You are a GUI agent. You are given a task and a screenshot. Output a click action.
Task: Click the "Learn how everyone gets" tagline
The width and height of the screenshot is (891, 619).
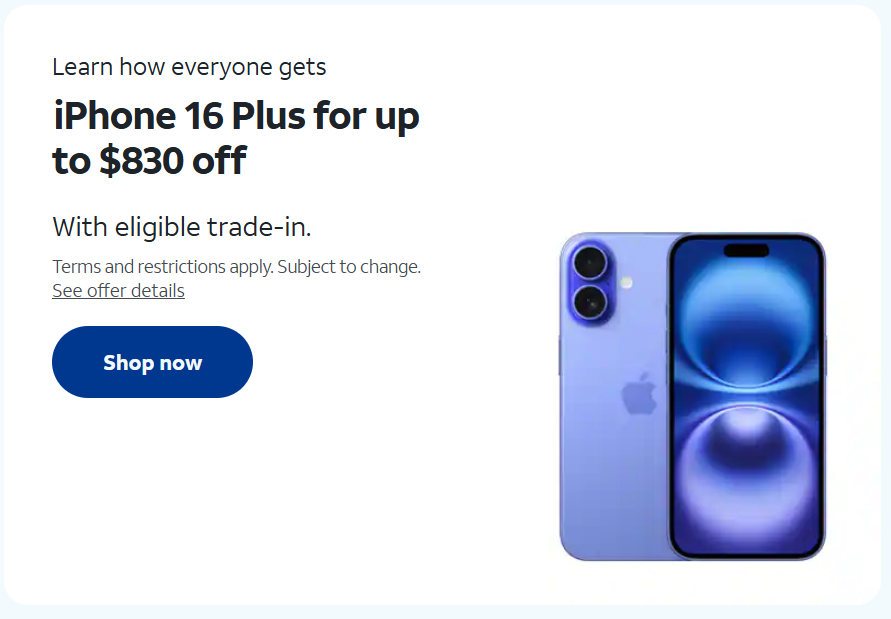[x=189, y=67]
